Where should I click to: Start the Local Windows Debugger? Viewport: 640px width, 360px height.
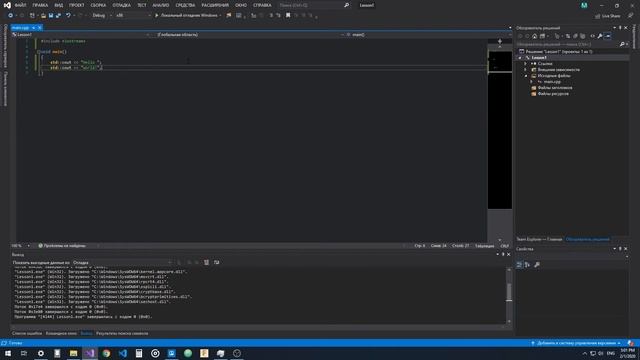click(x=186, y=16)
